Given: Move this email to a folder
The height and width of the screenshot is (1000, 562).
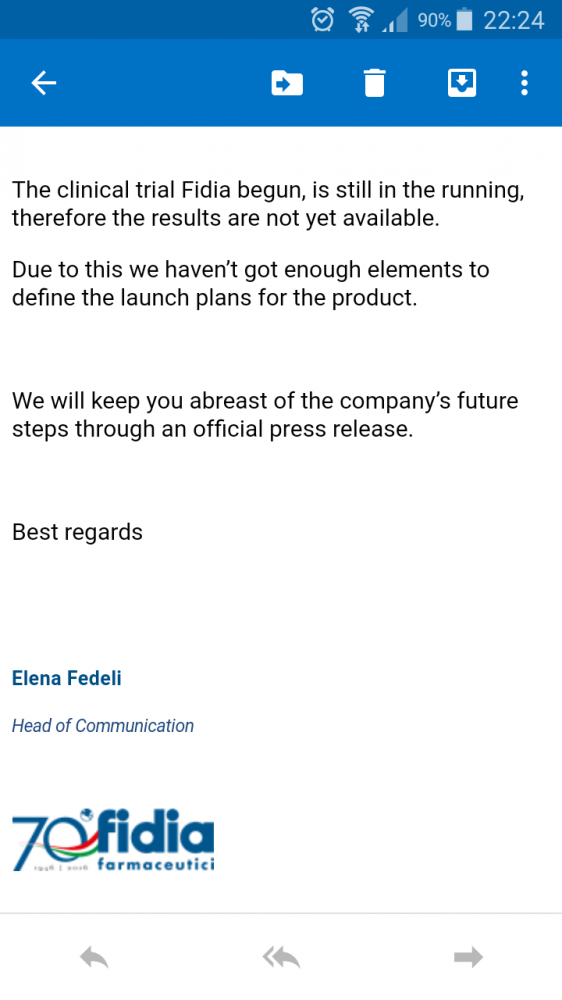Looking at the screenshot, I should click(287, 83).
